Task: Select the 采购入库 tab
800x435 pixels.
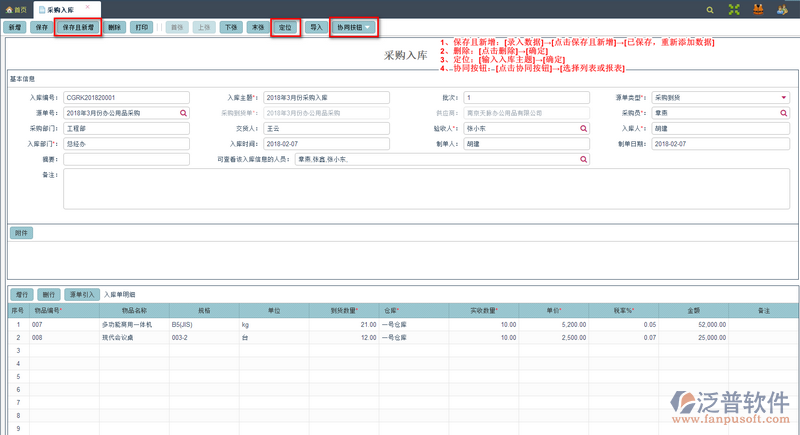Action: click(x=58, y=8)
